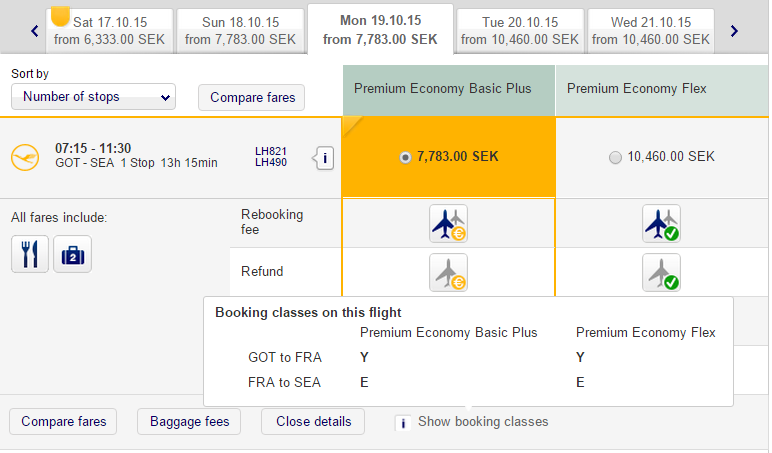Open the Sort by dropdown
The image size is (772, 453).
(93, 97)
